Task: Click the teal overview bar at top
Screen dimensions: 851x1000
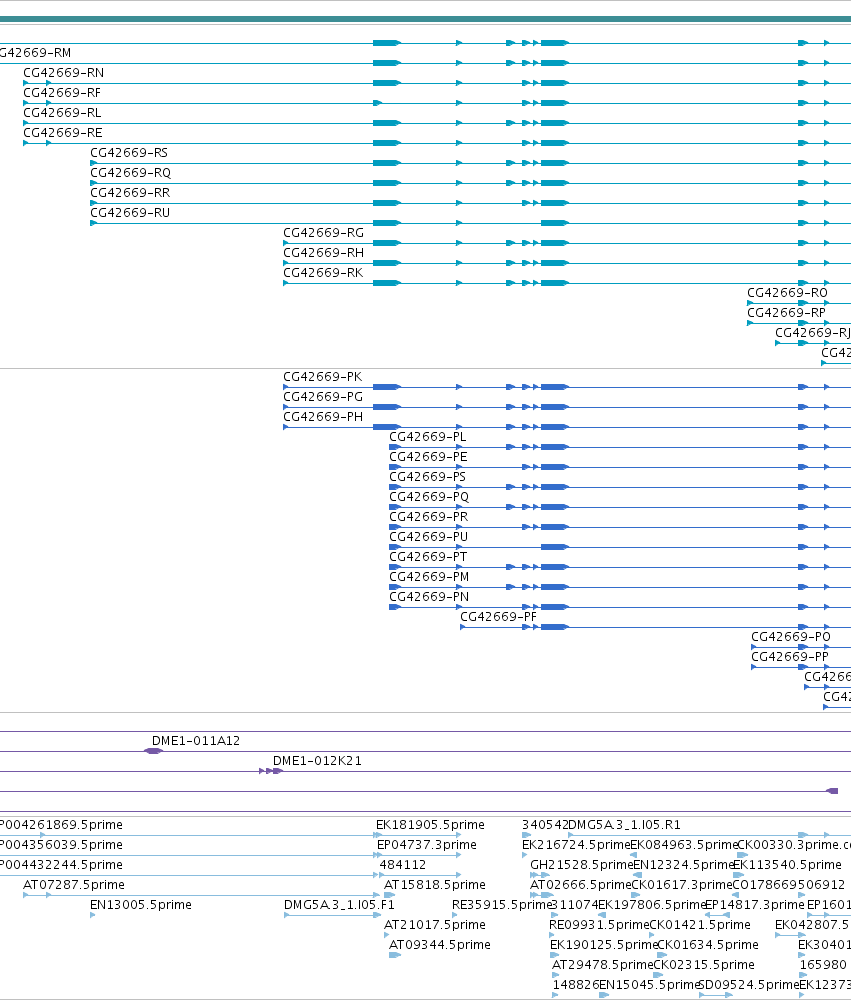Action: 426,19
